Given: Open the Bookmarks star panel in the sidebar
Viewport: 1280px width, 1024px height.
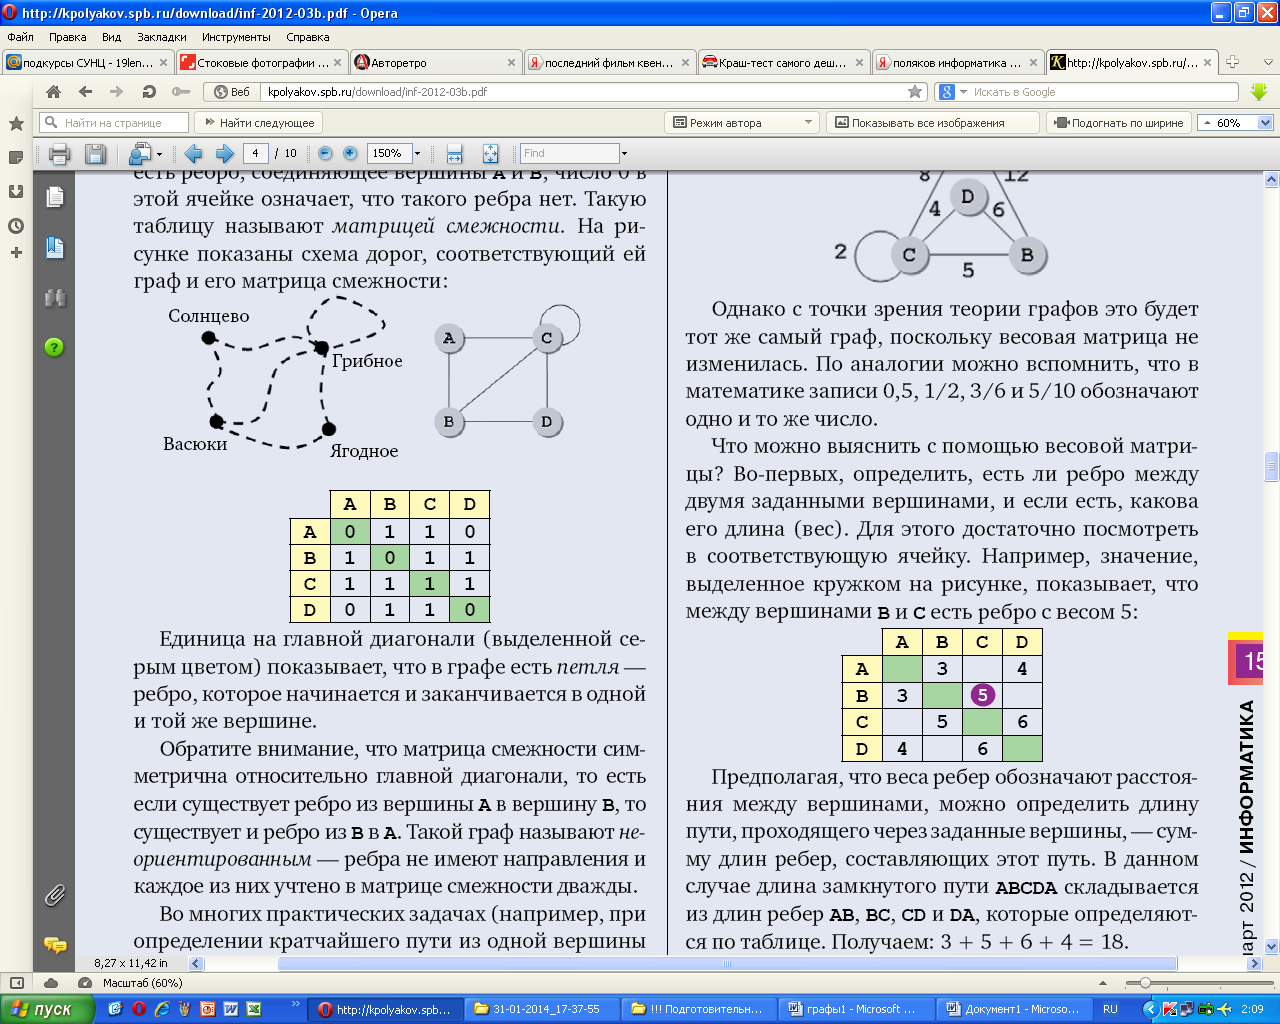Looking at the screenshot, I should pyautogui.click(x=16, y=124).
